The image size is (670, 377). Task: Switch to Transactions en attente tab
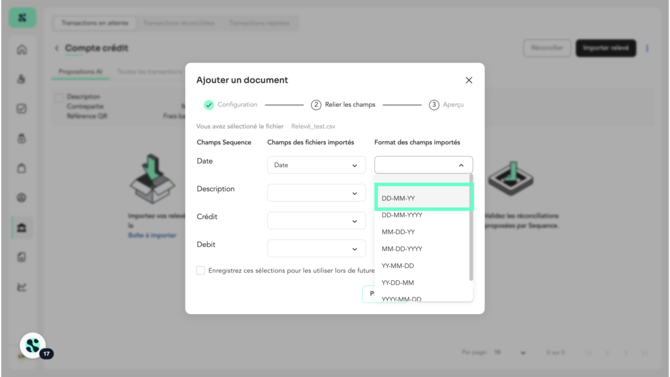point(95,23)
